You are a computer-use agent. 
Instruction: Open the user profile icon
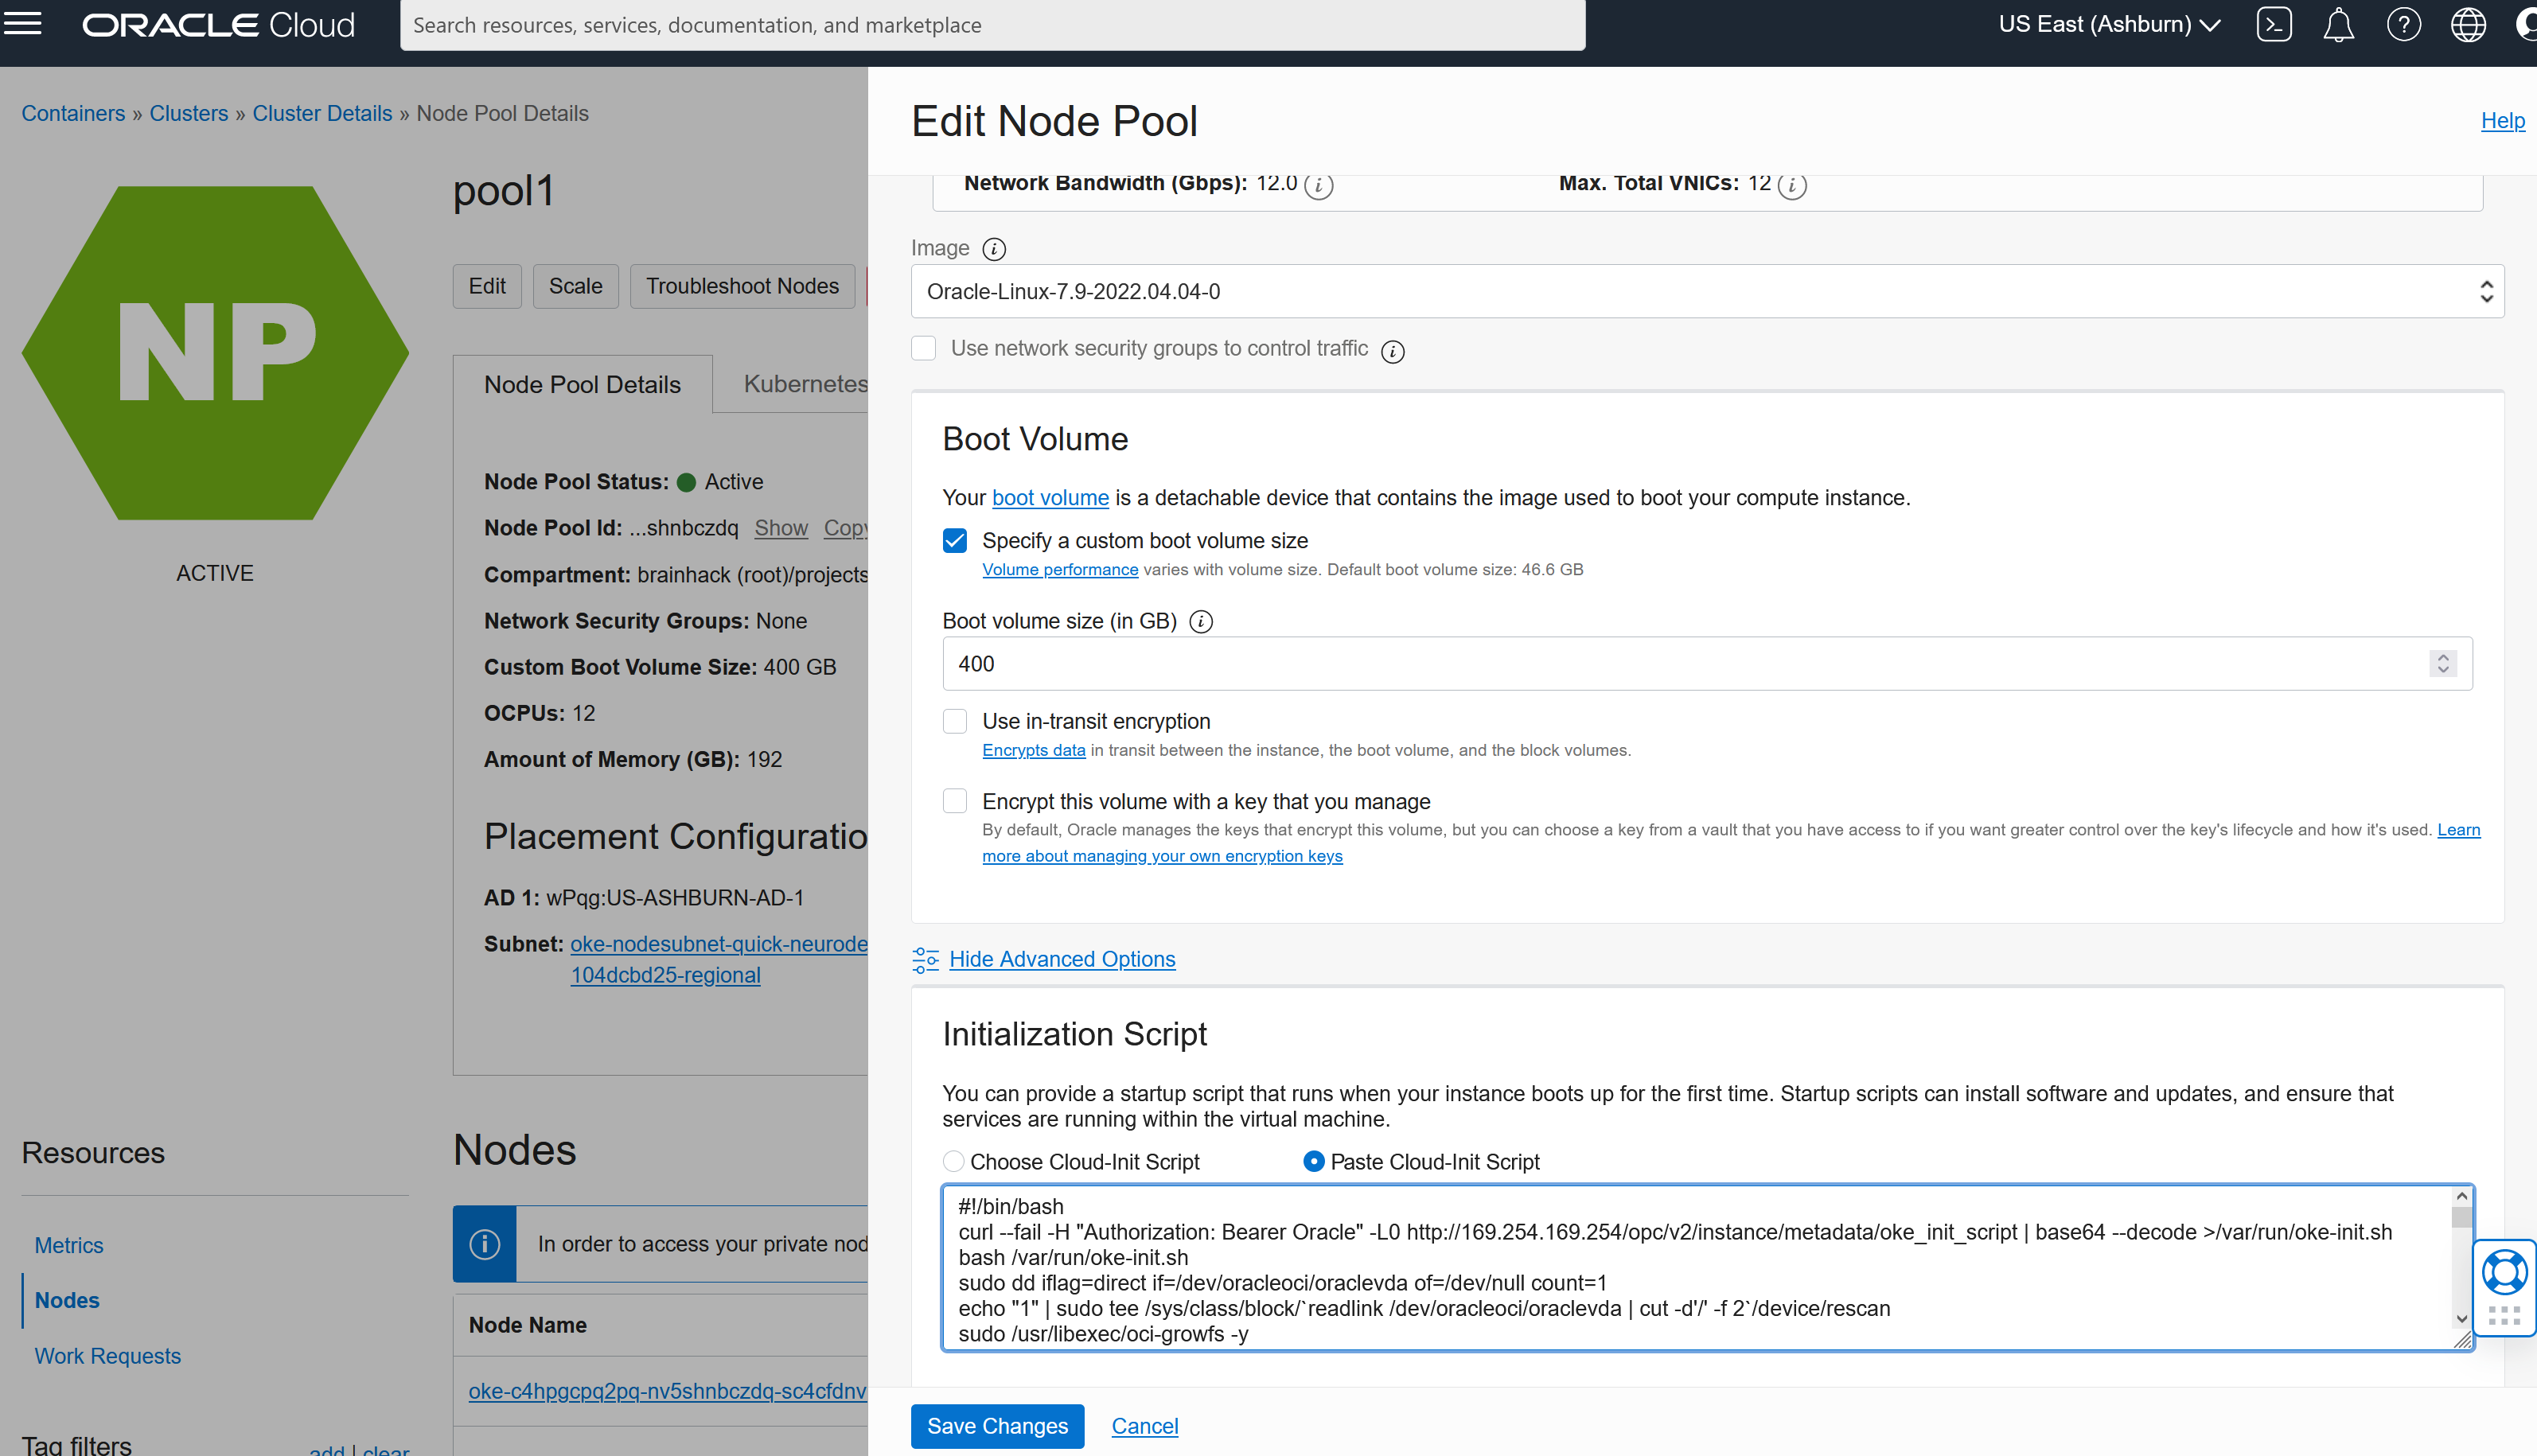point(2526,24)
